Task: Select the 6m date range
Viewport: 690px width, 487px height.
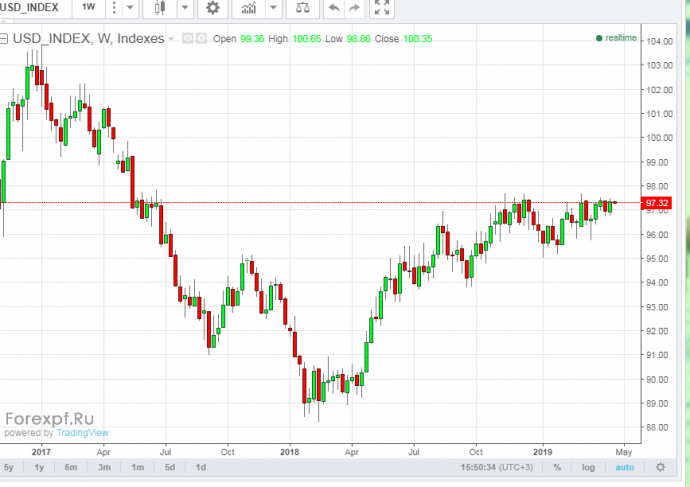Action: (x=72, y=467)
